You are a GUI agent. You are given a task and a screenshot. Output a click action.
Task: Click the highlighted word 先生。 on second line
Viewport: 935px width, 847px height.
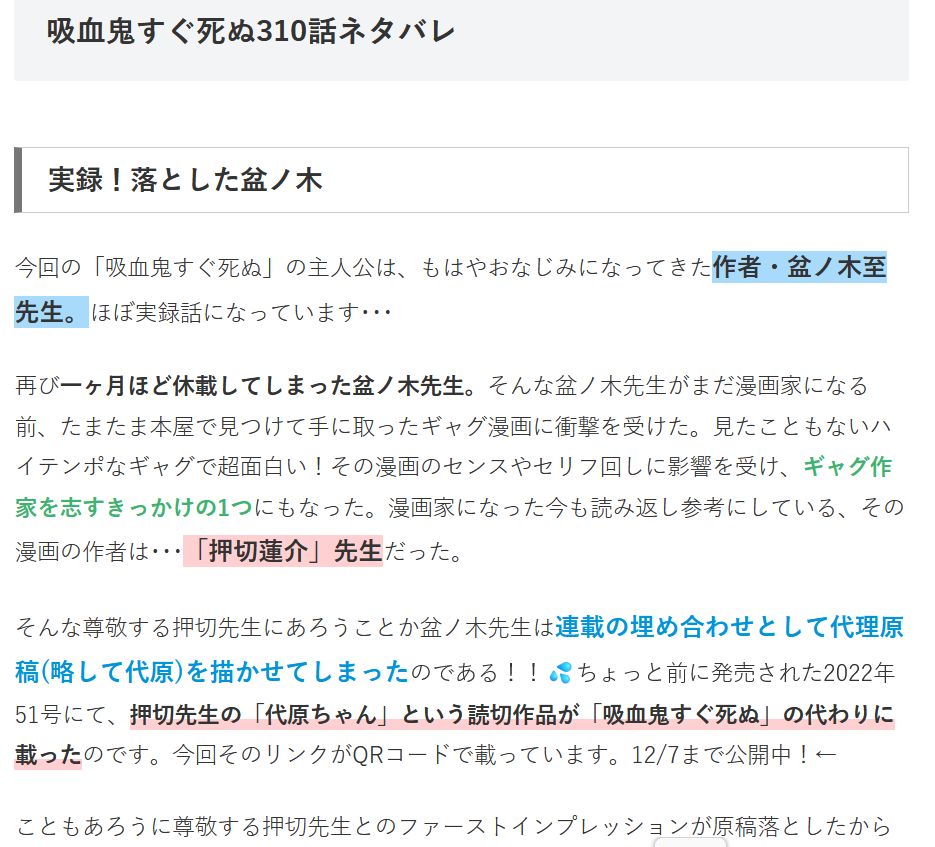pos(51,312)
